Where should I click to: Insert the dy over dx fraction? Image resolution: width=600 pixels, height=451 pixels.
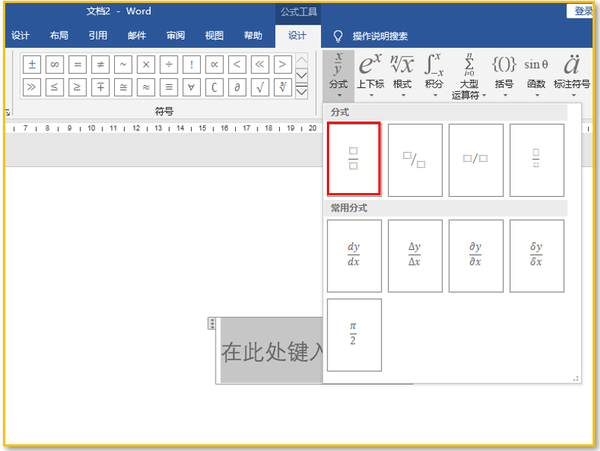(354, 256)
